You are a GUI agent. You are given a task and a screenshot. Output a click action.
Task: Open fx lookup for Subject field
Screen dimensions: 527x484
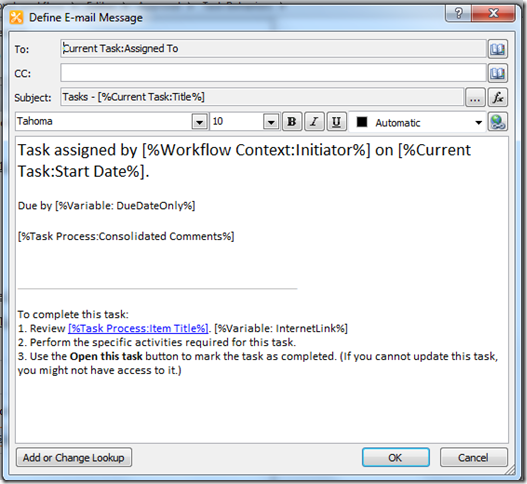click(498, 97)
